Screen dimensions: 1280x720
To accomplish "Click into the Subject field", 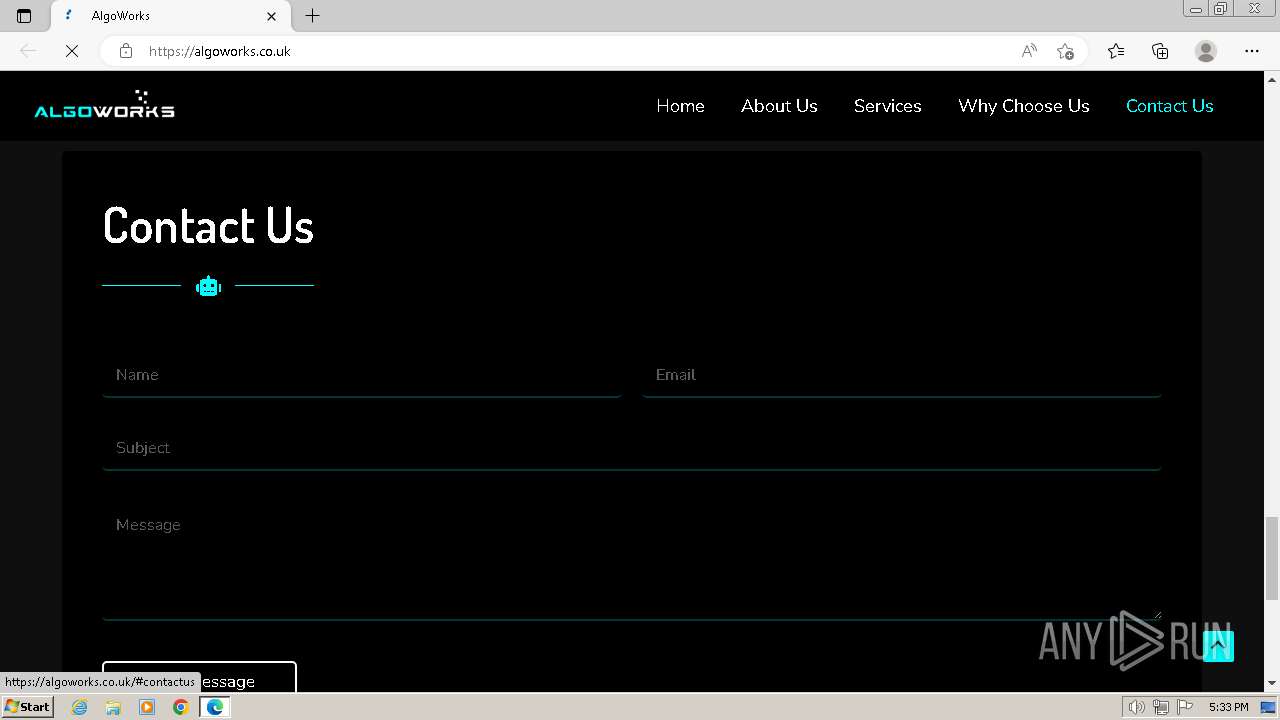I will coord(631,448).
